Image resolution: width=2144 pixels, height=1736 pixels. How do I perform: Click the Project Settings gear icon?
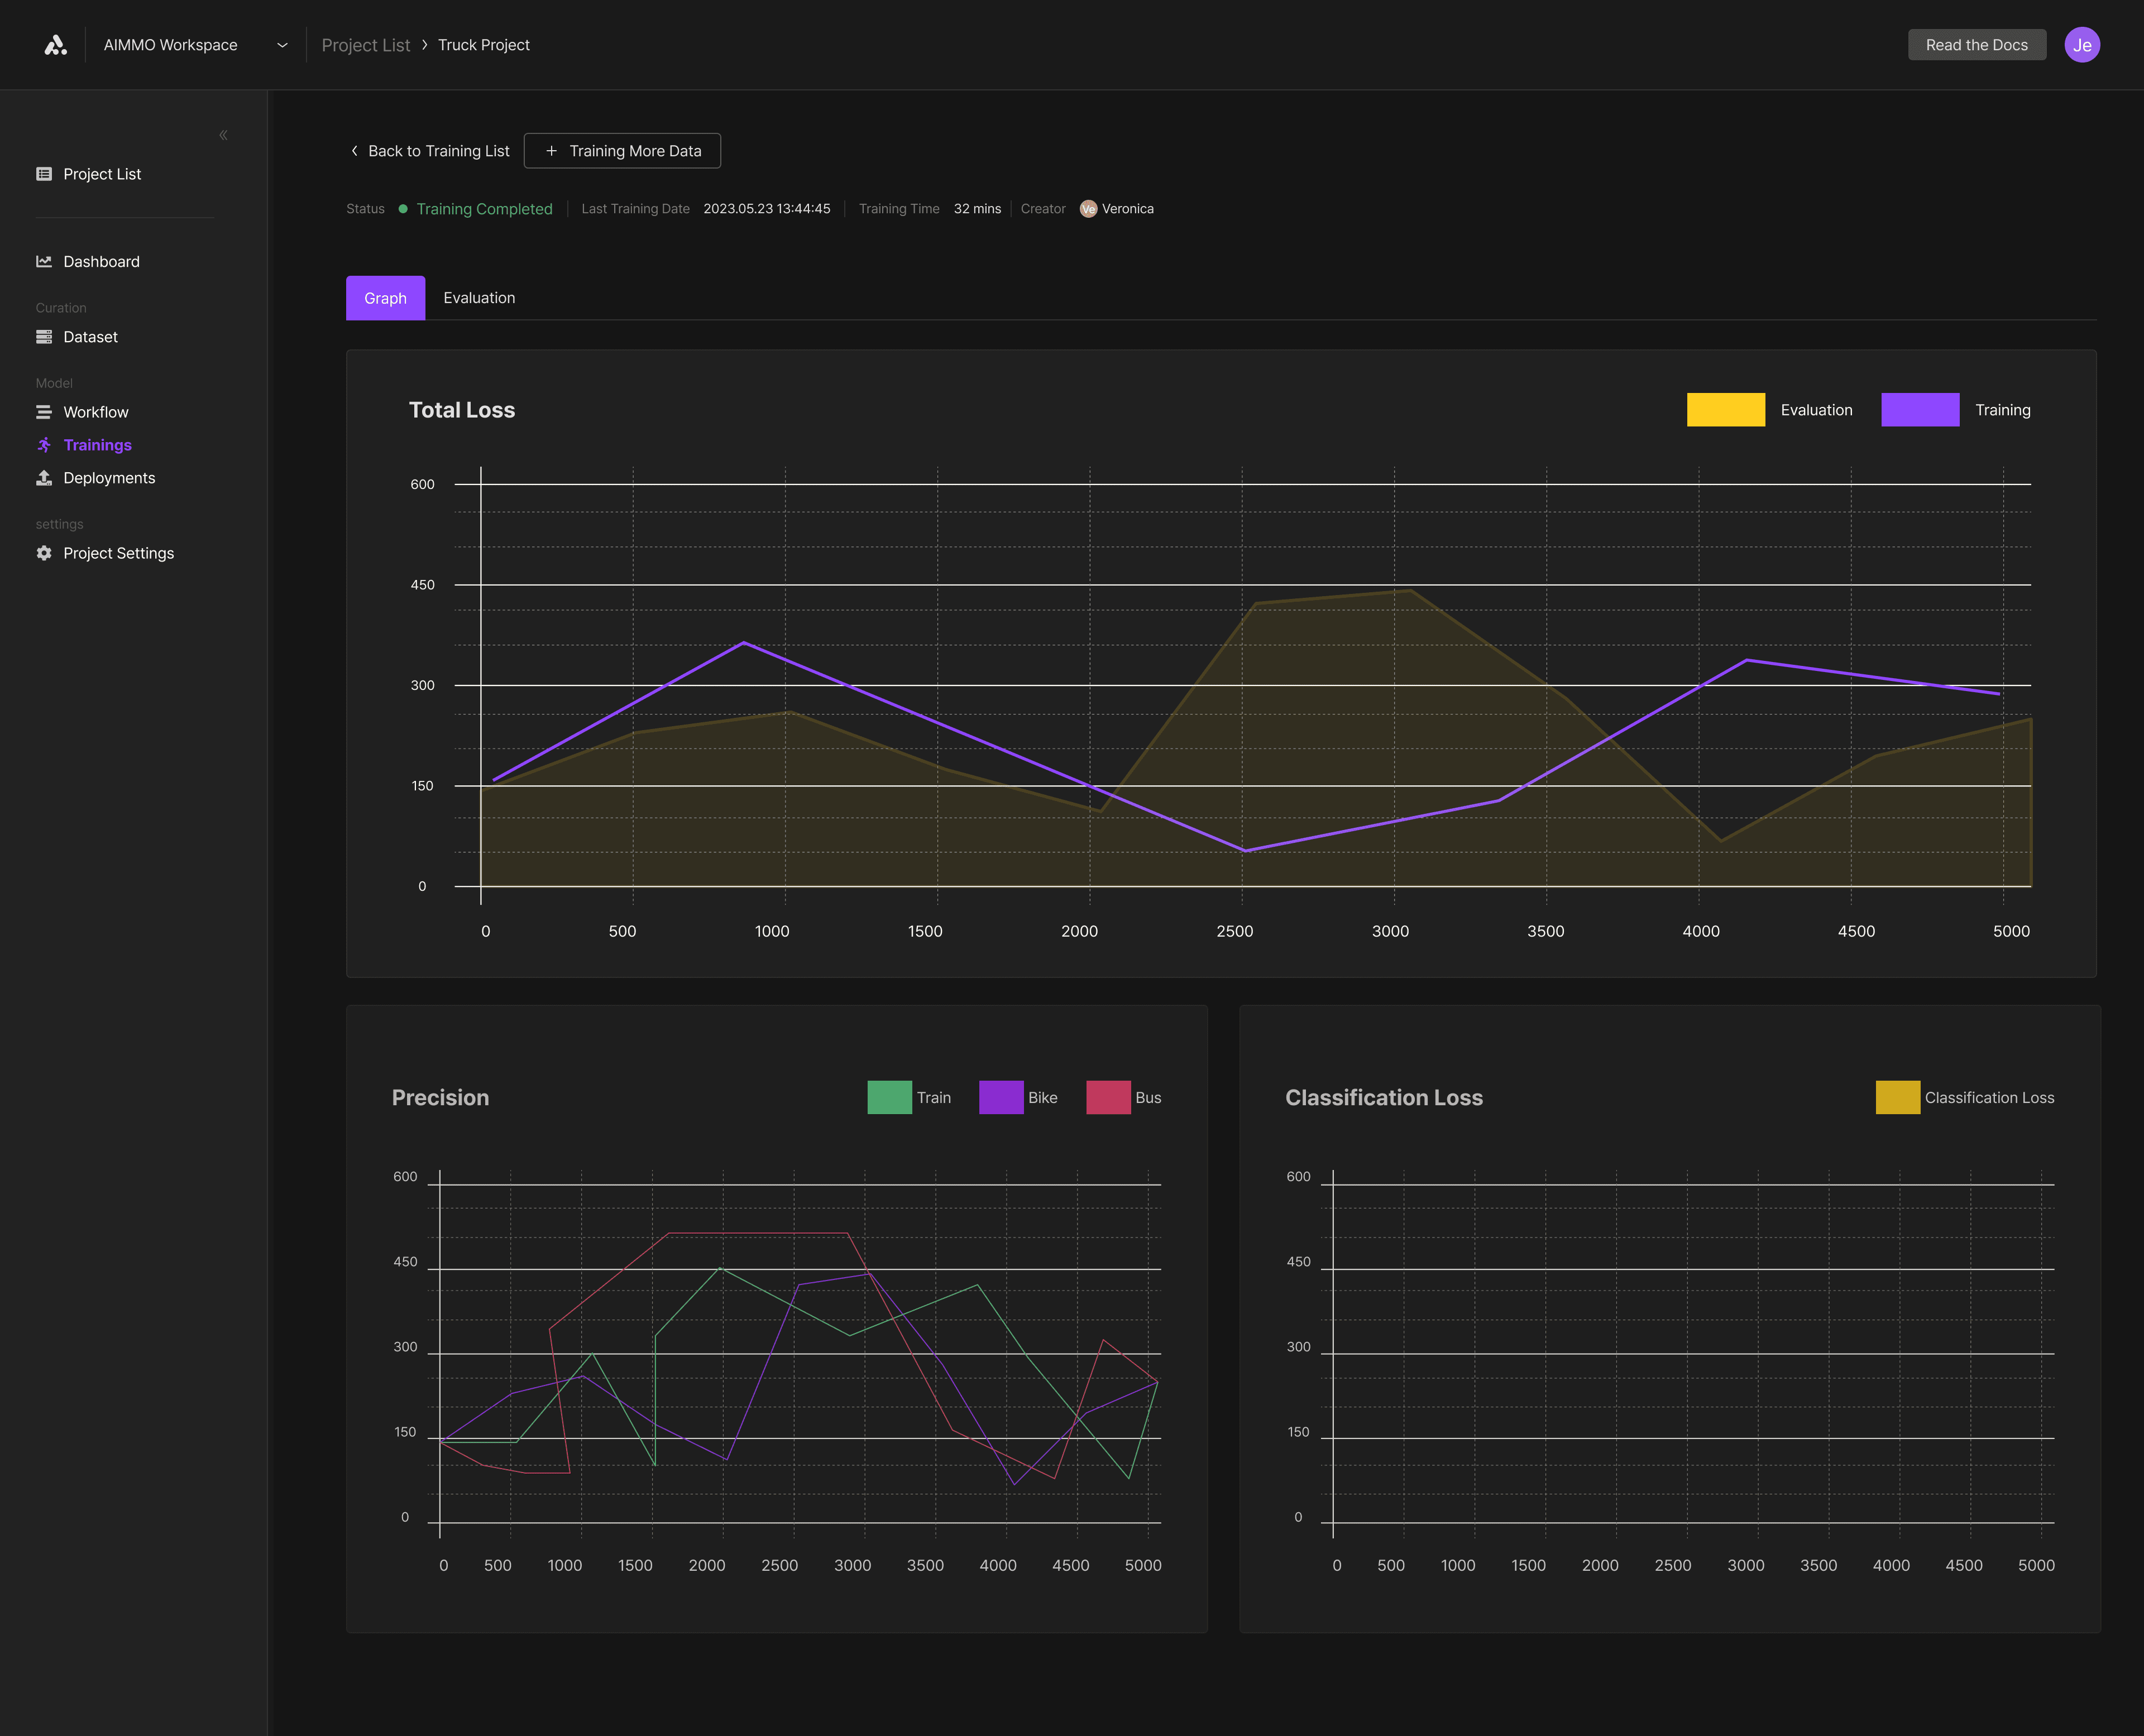coord(44,553)
